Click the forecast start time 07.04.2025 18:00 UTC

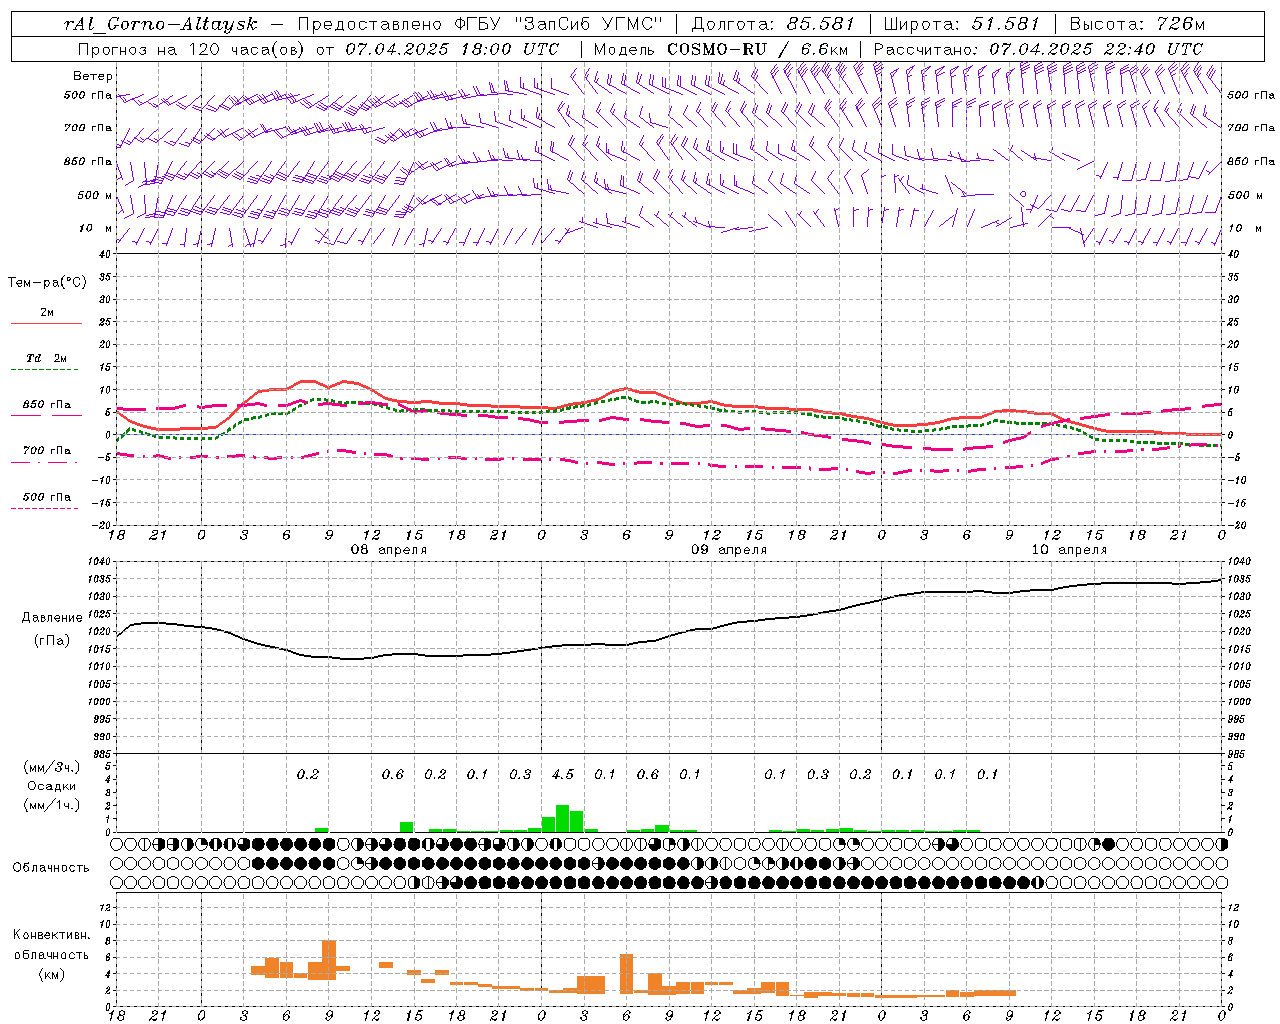452,49
